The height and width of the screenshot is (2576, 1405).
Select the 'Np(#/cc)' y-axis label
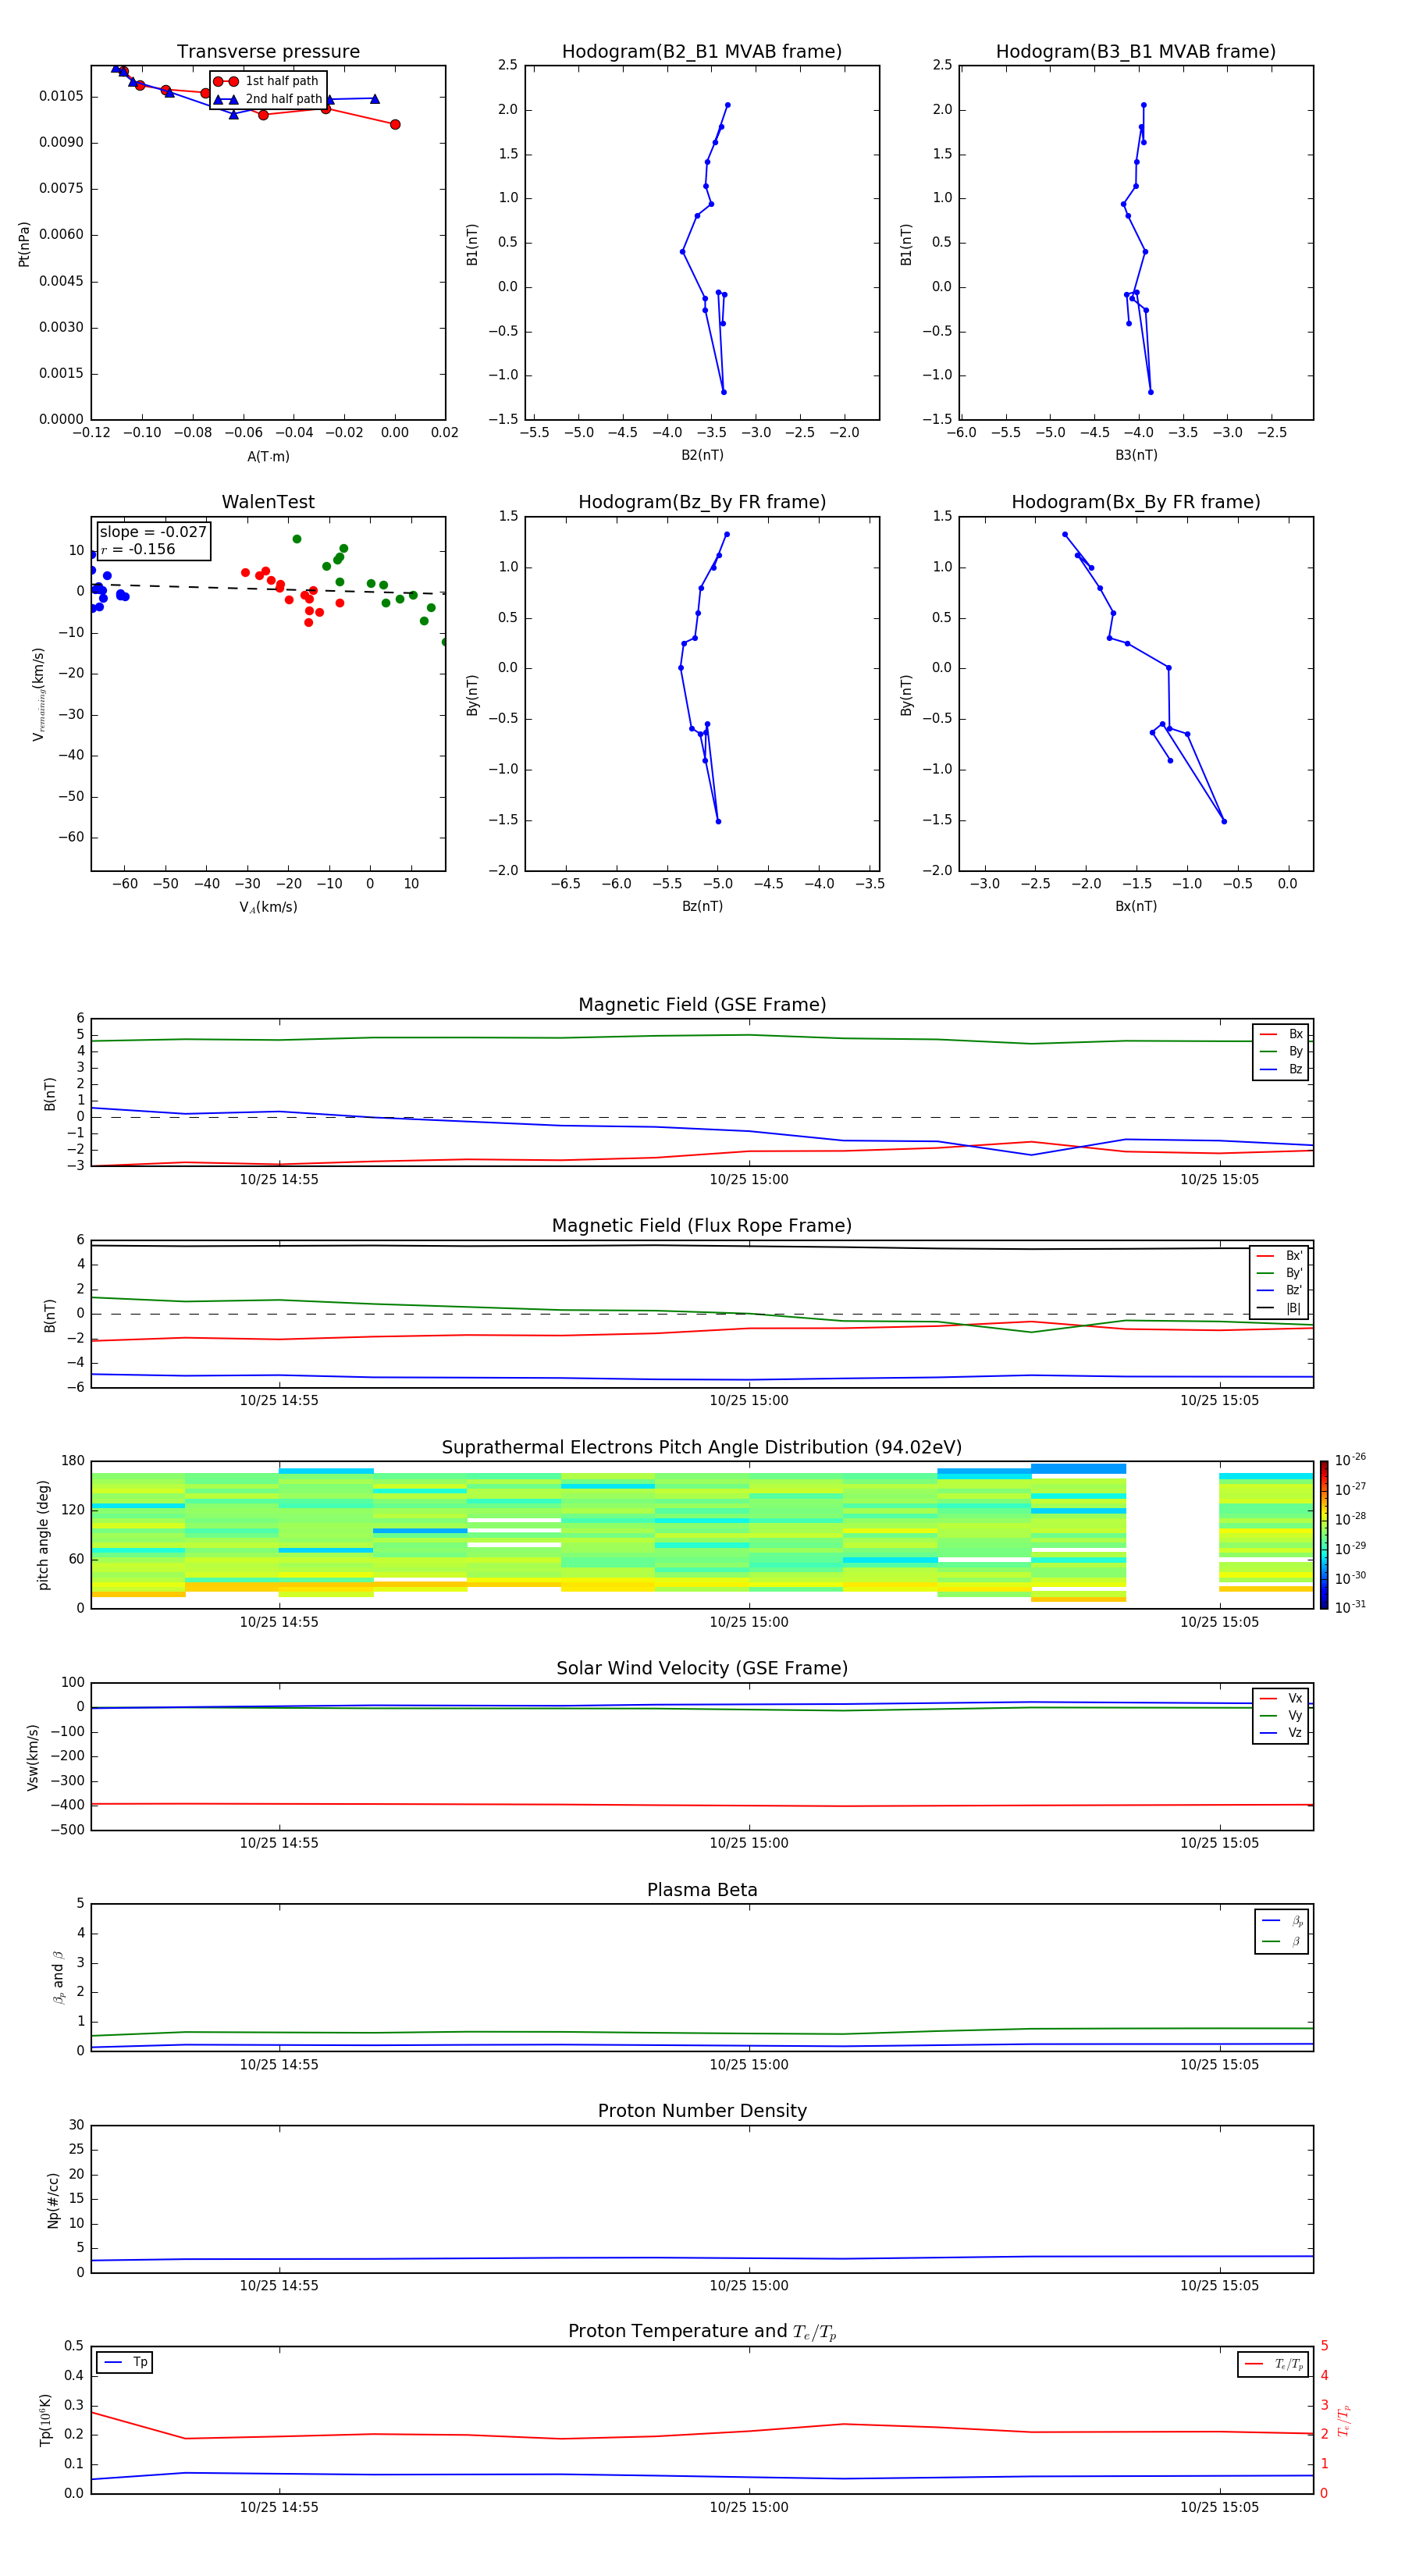pos(53,2200)
